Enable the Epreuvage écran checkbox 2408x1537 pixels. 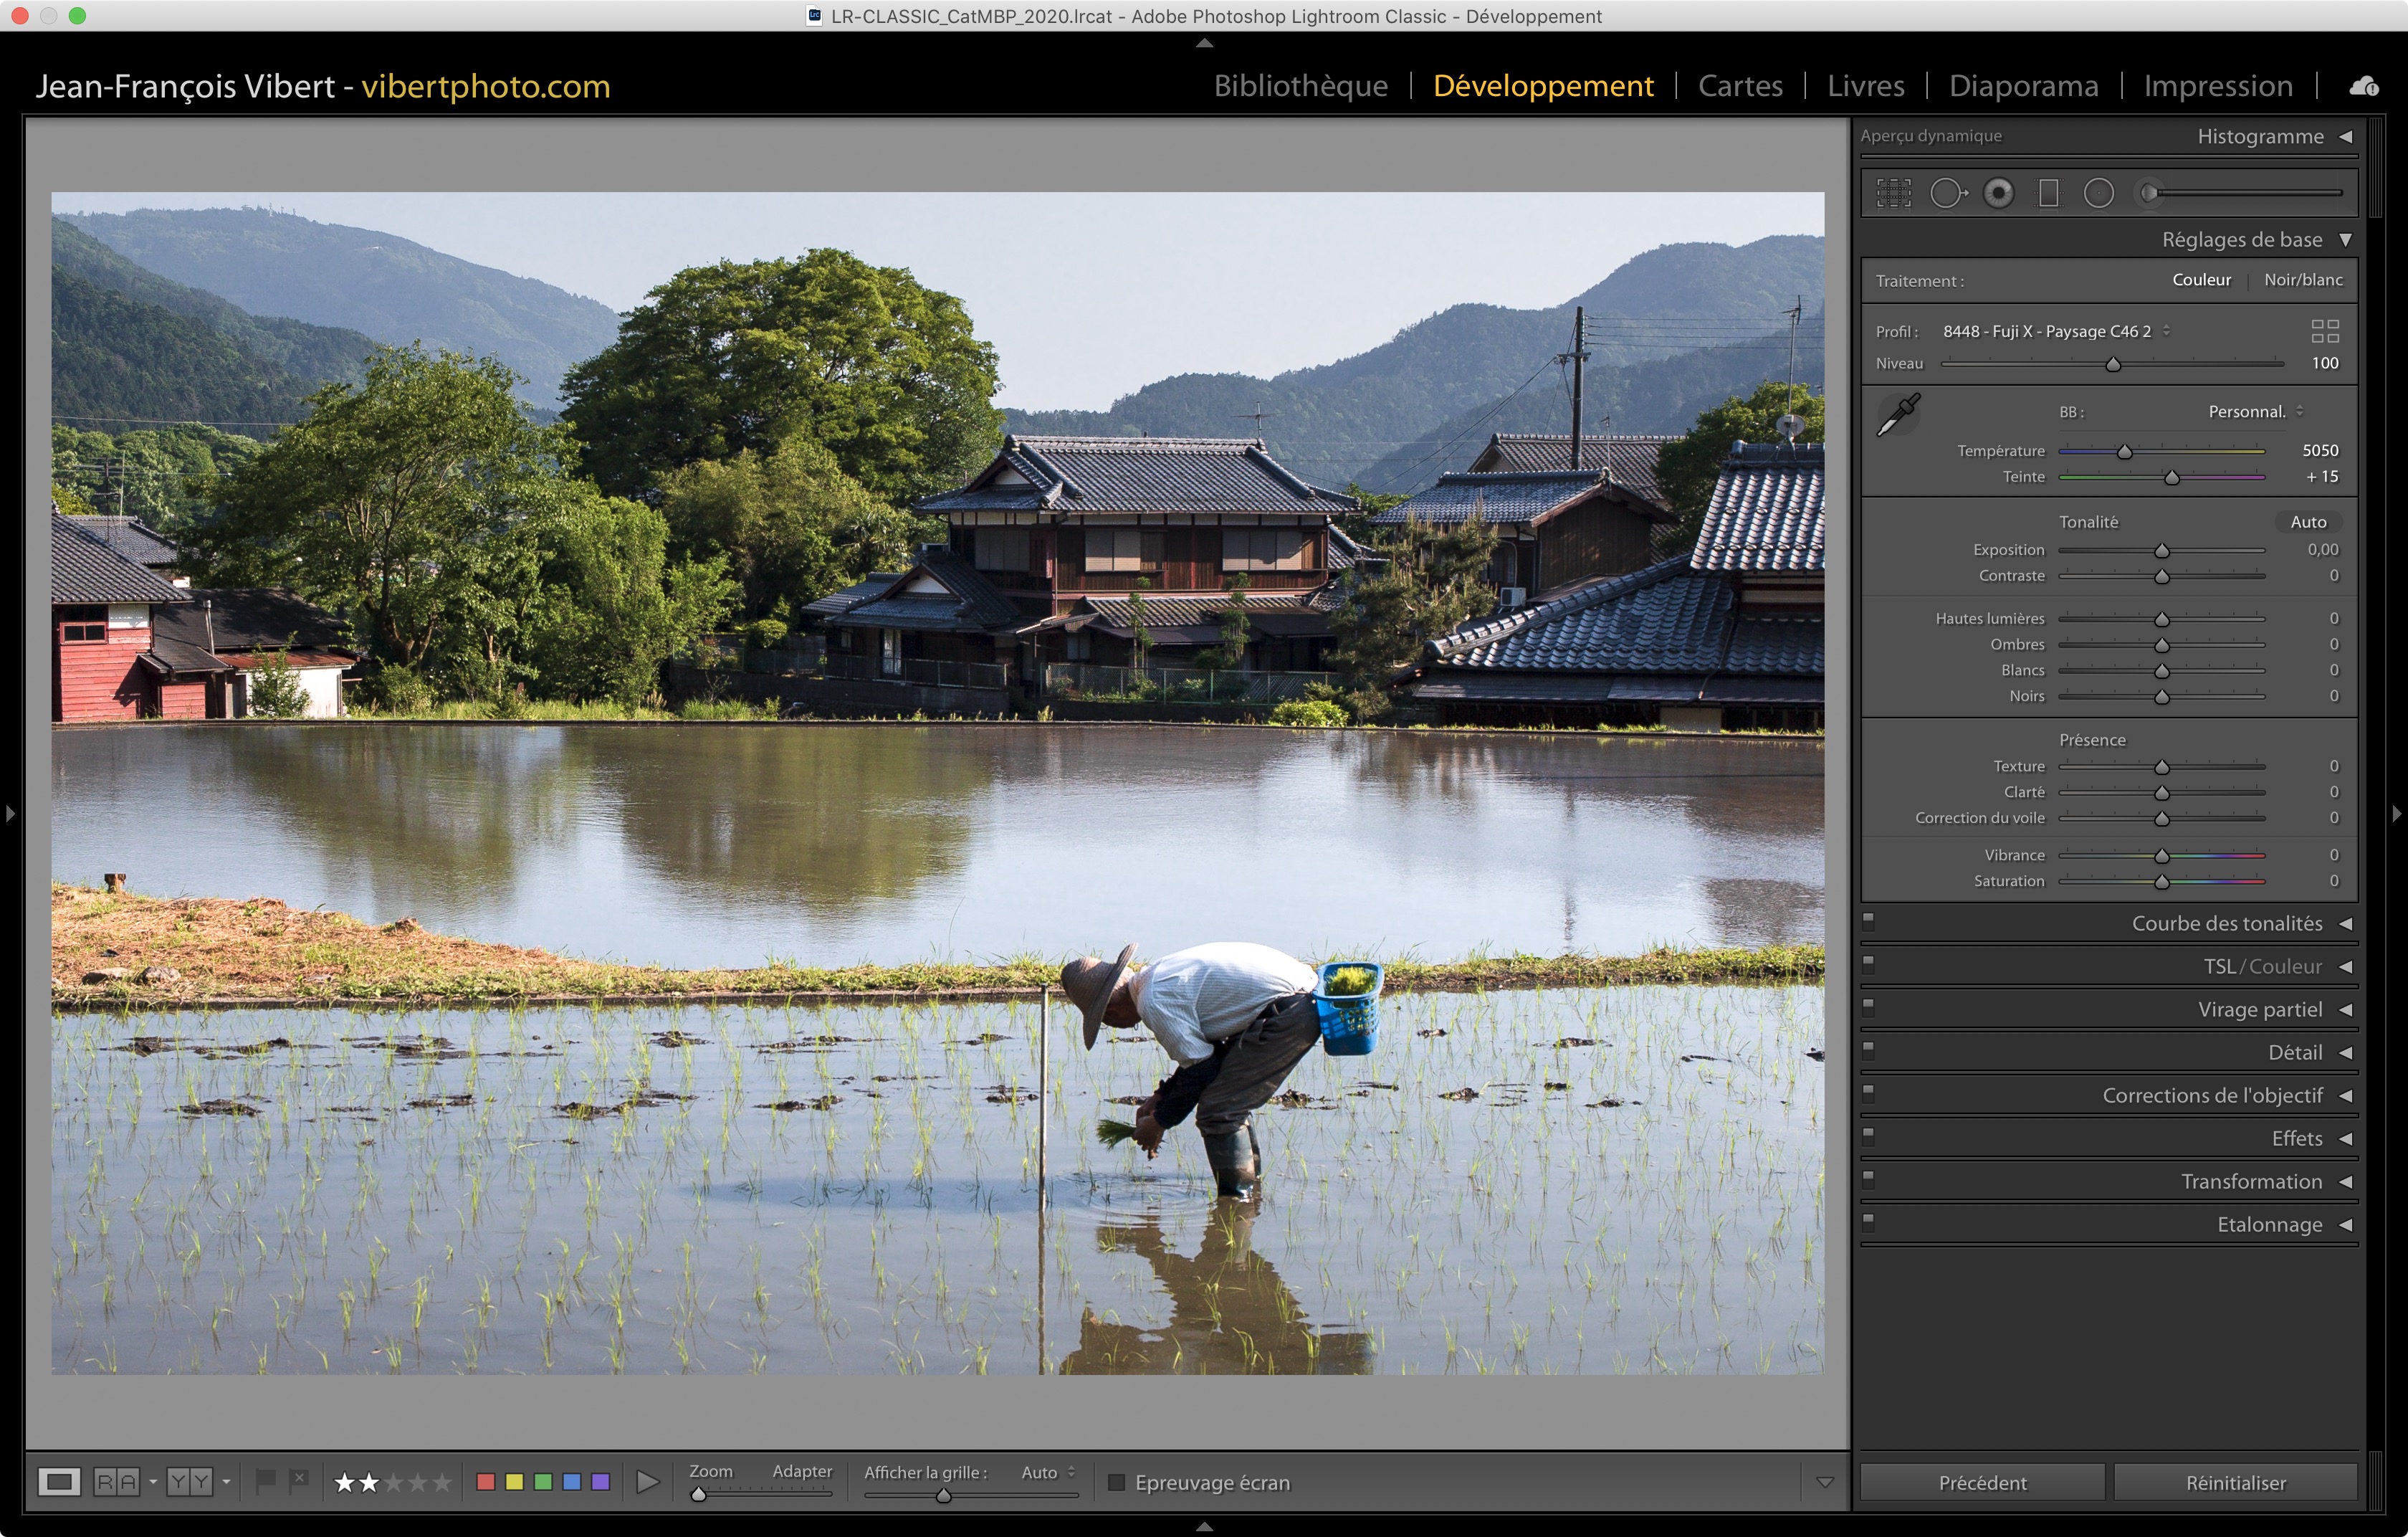click(1117, 1482)
